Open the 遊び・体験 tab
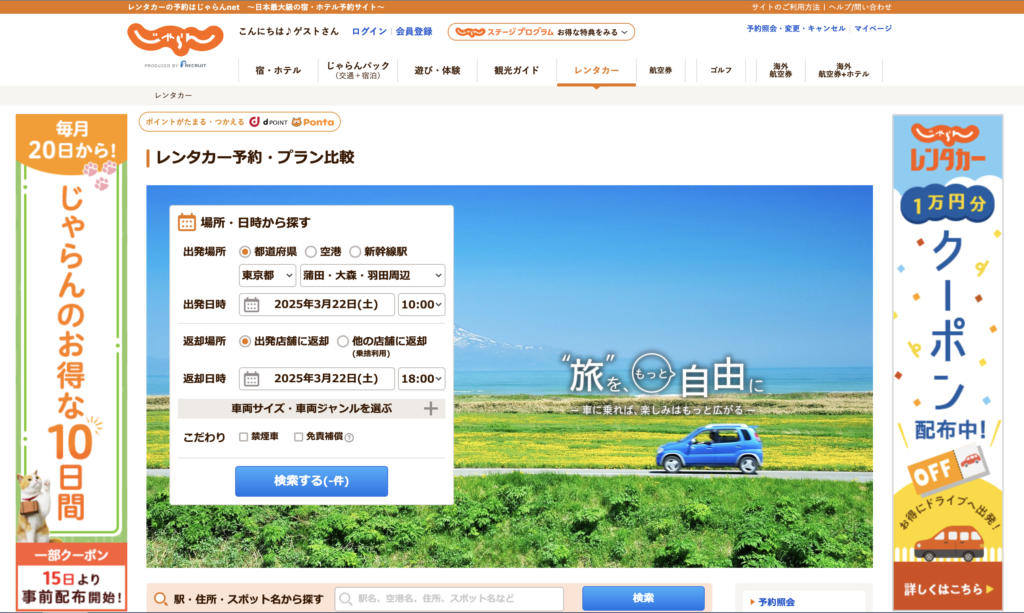This screenshot has width=1024, height=613. [x=438, y=71]
